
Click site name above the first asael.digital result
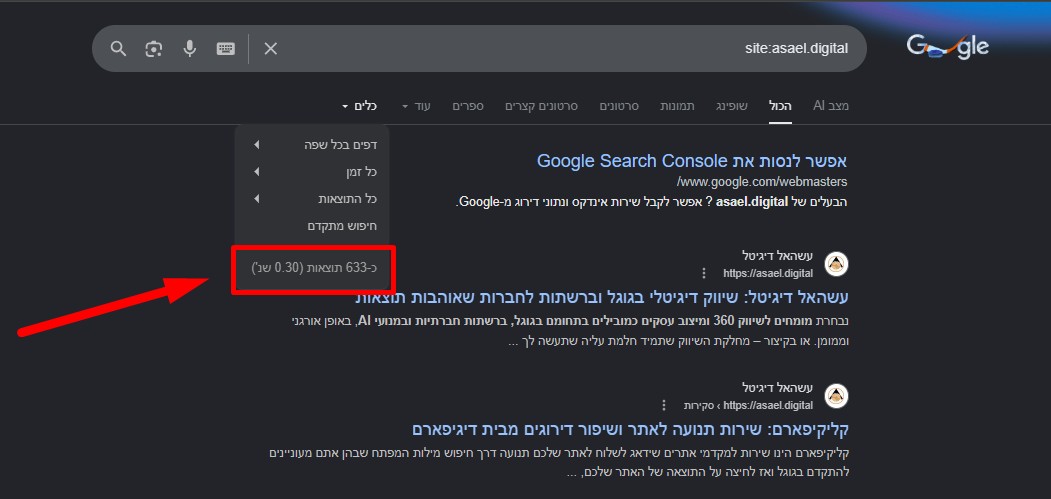(778, 256)
